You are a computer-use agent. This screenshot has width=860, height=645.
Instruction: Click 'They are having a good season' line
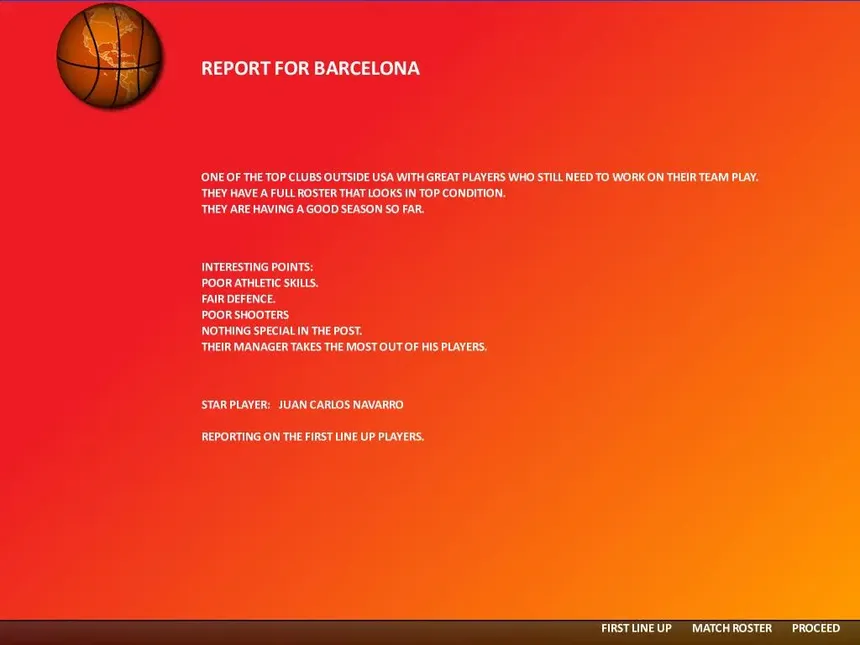(x=313, y=209)
